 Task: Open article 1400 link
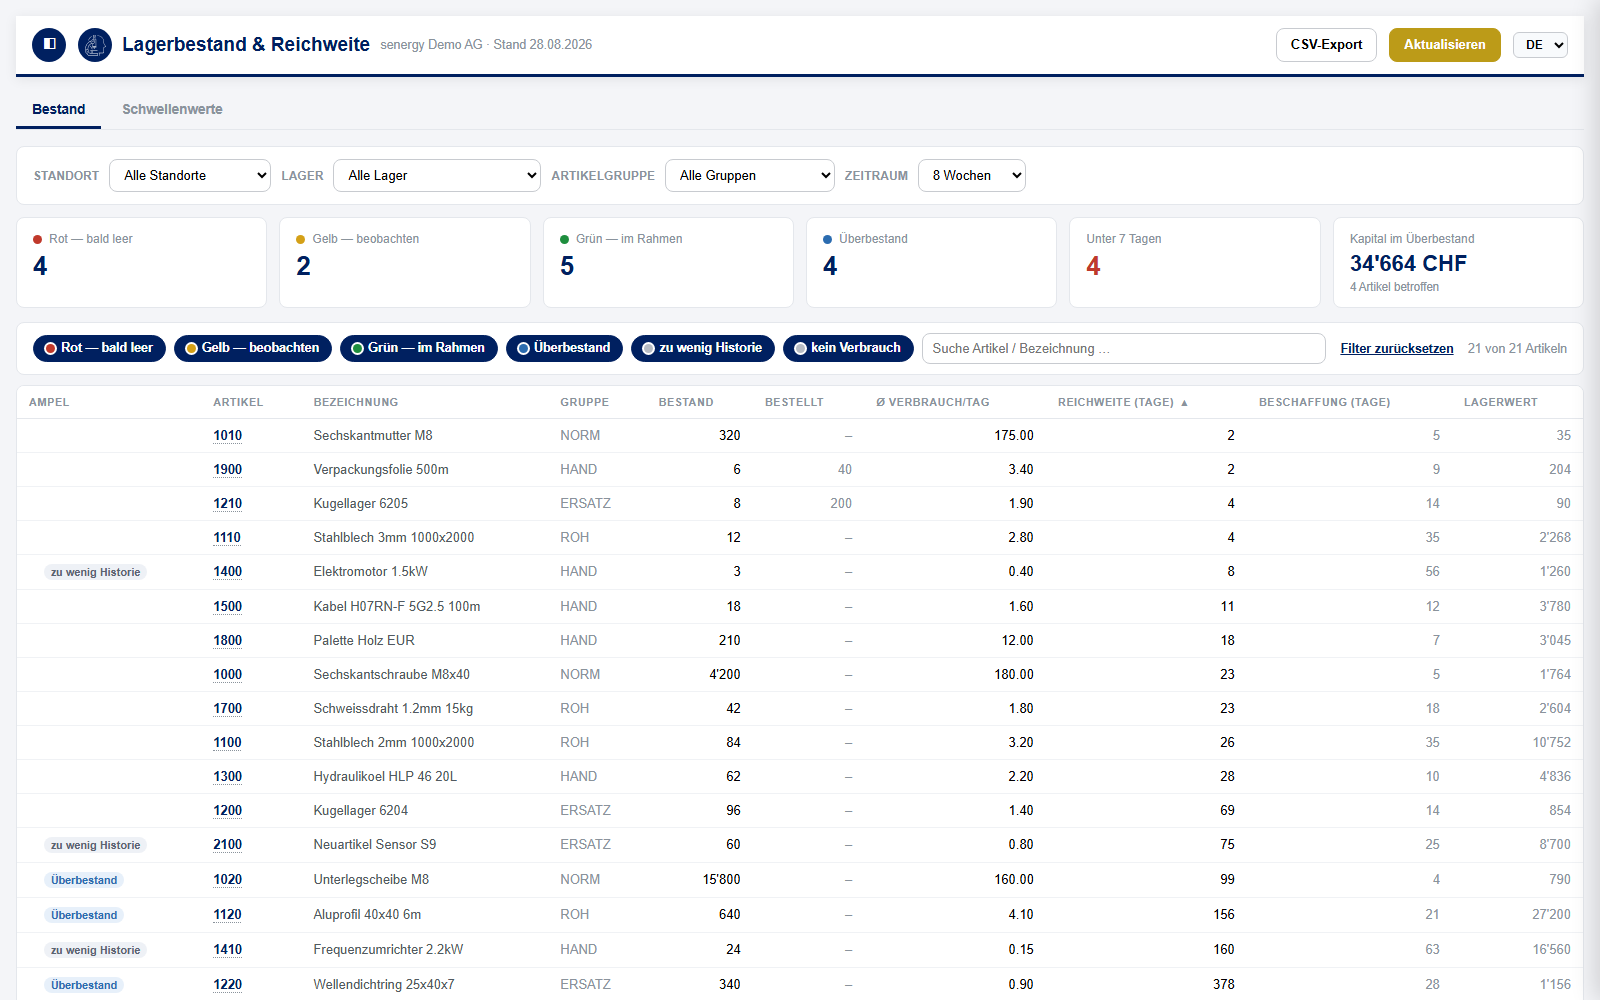tap(228, 572)
